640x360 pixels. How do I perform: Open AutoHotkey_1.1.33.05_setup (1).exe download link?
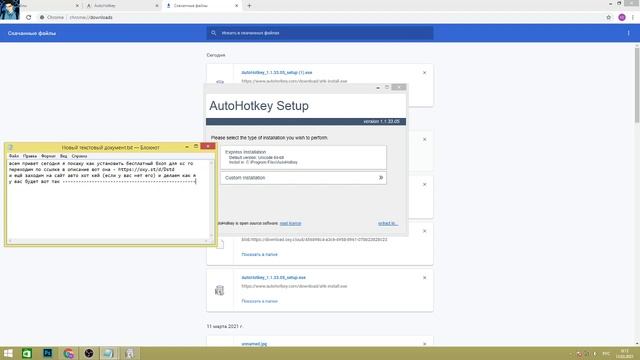pyautogui.click(x=277, y=73)
